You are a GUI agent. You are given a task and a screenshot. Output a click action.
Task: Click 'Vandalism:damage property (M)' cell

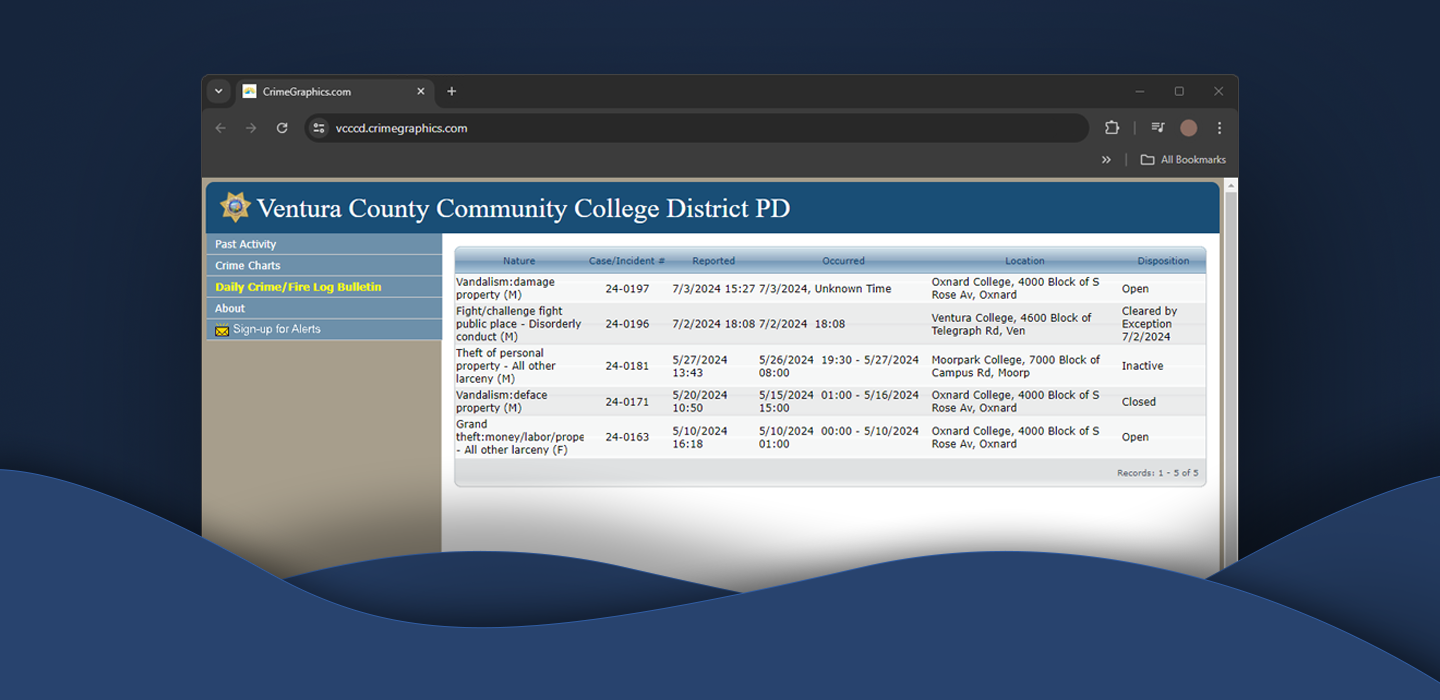click(505, 288)
